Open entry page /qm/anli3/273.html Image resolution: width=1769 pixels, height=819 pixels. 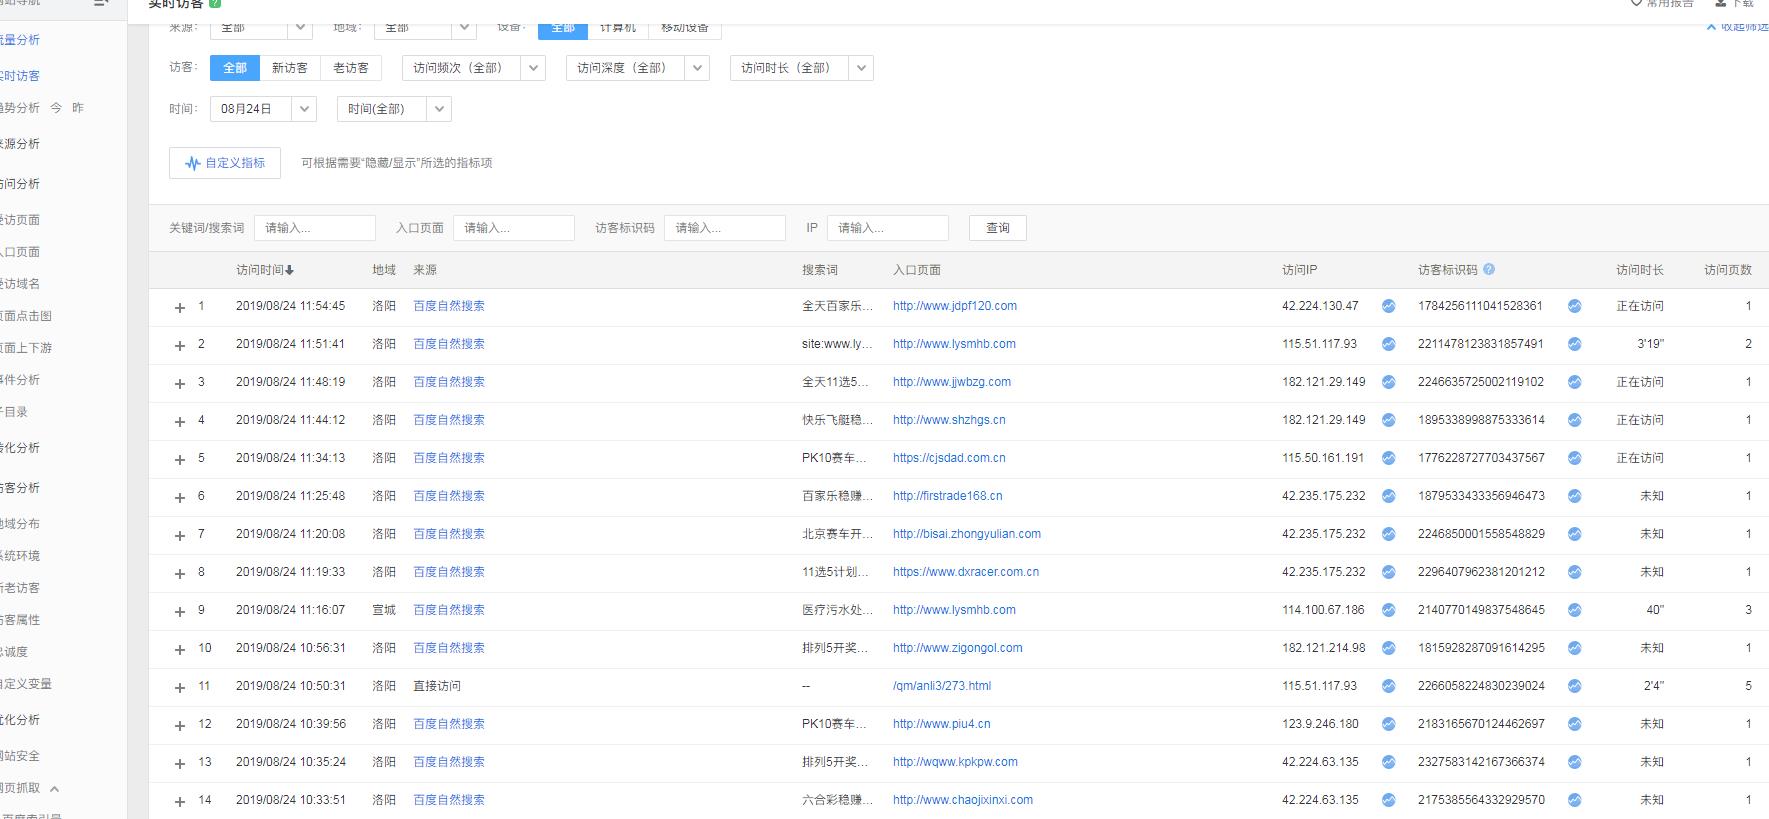942,686
